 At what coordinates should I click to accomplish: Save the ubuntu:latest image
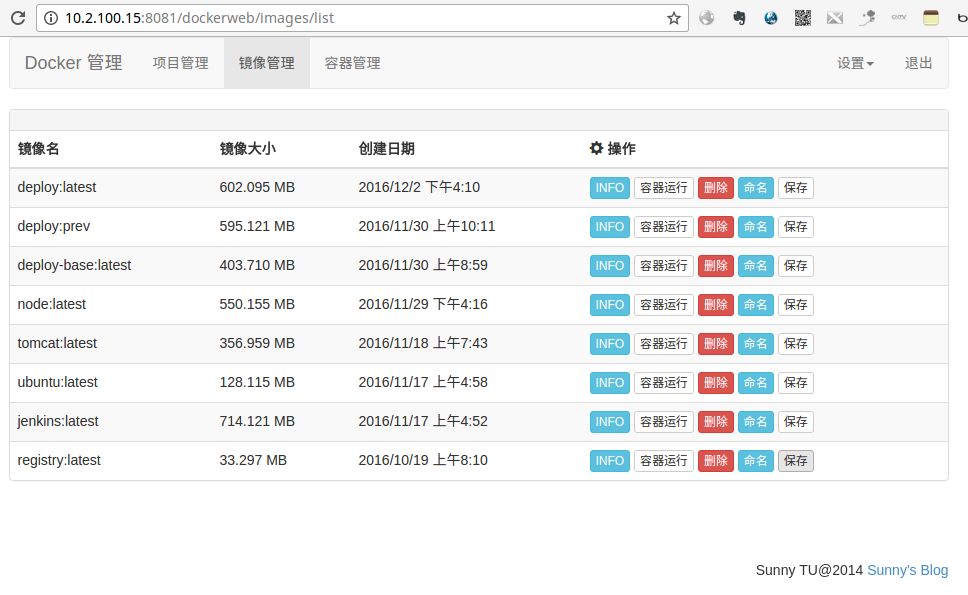[796, 383]
